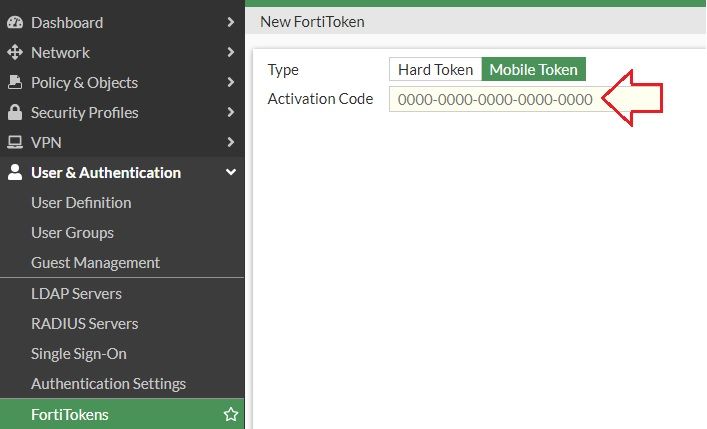This screenshot has width=707, height=429.
Task: Open RADIUS Servers settings
Action: 84,324
